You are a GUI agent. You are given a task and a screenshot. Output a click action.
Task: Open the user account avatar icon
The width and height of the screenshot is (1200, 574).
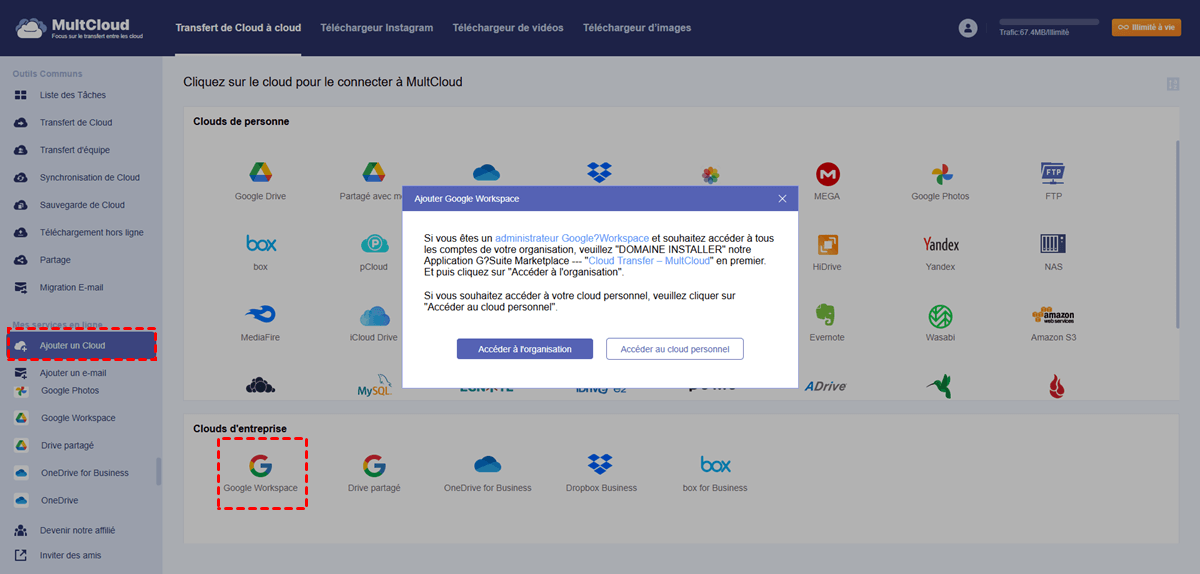(967, 28)
